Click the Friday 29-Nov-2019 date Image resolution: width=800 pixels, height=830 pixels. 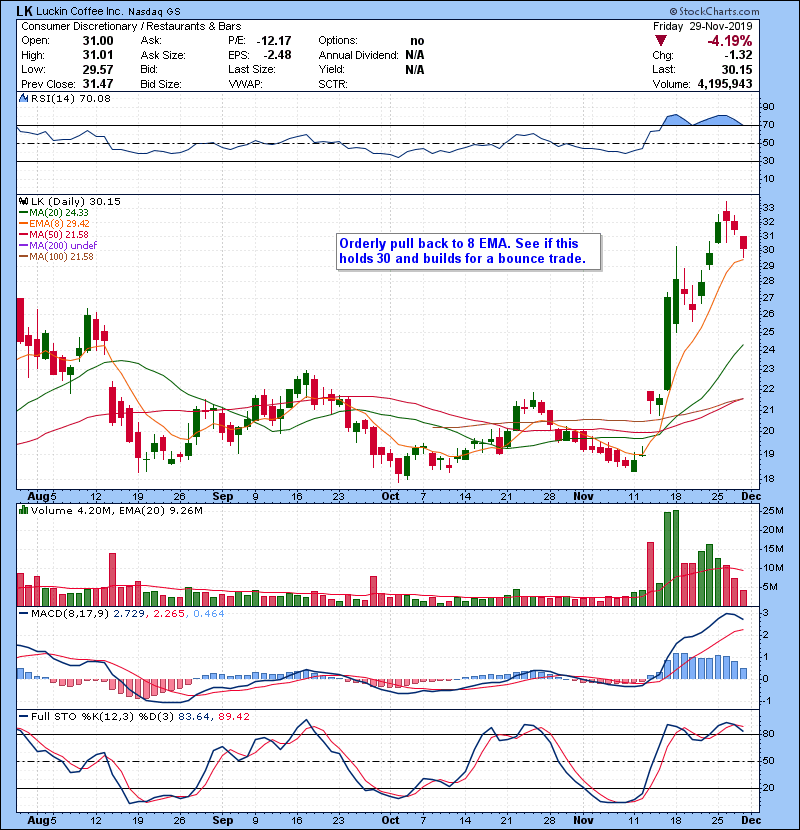[702, 26]
